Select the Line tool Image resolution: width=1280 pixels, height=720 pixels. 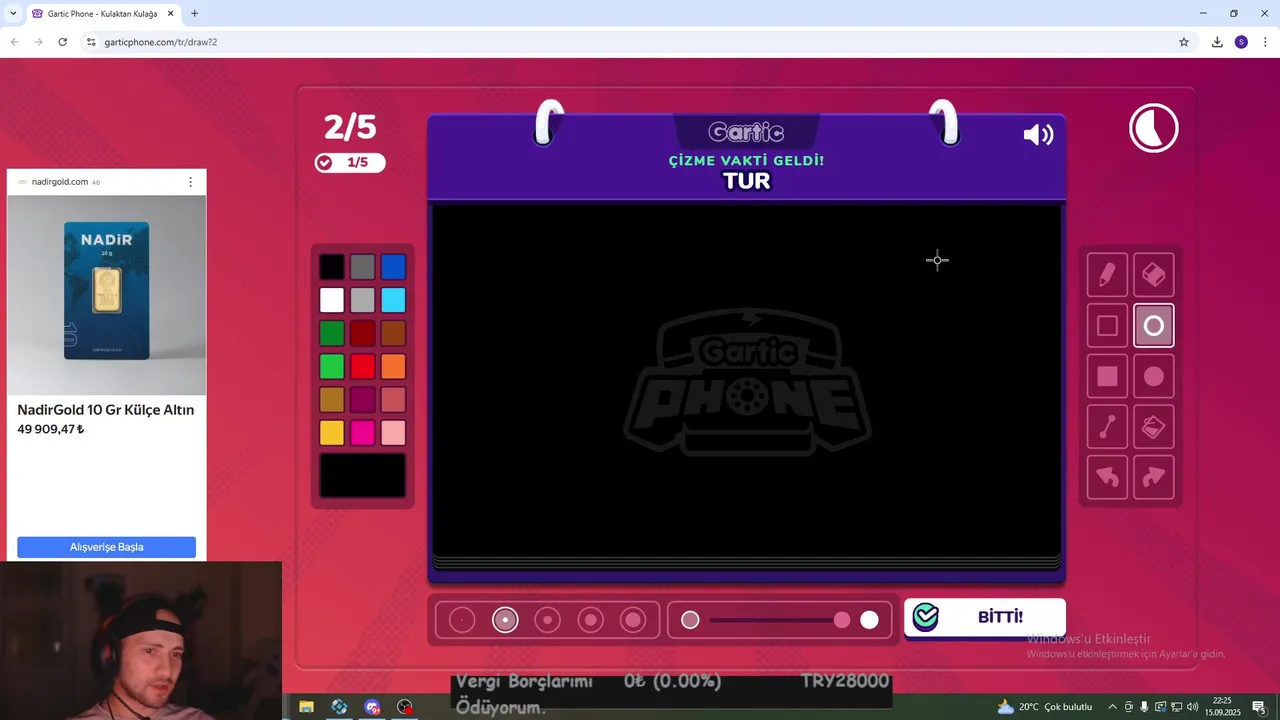pyautogui.click(x=1107, y=427)
